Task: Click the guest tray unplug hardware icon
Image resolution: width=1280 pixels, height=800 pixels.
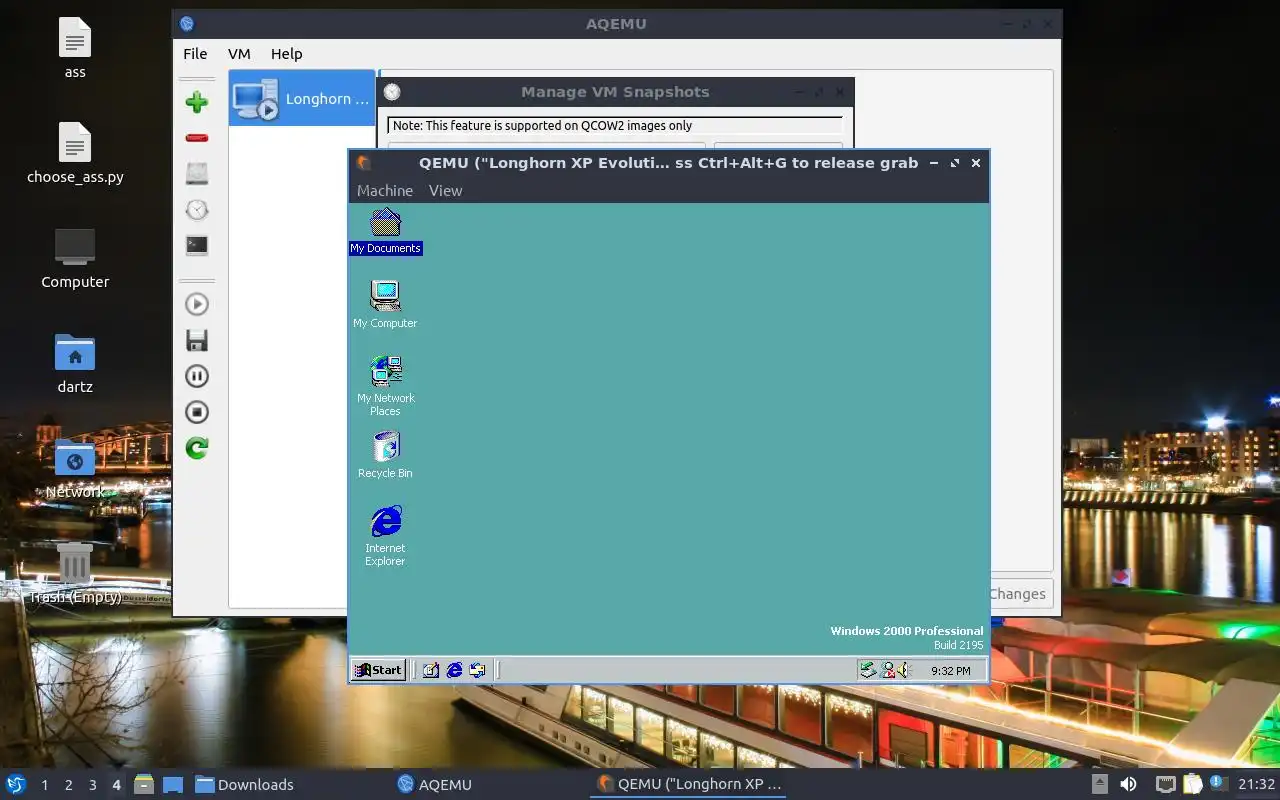Action: [x=869, y=670]
